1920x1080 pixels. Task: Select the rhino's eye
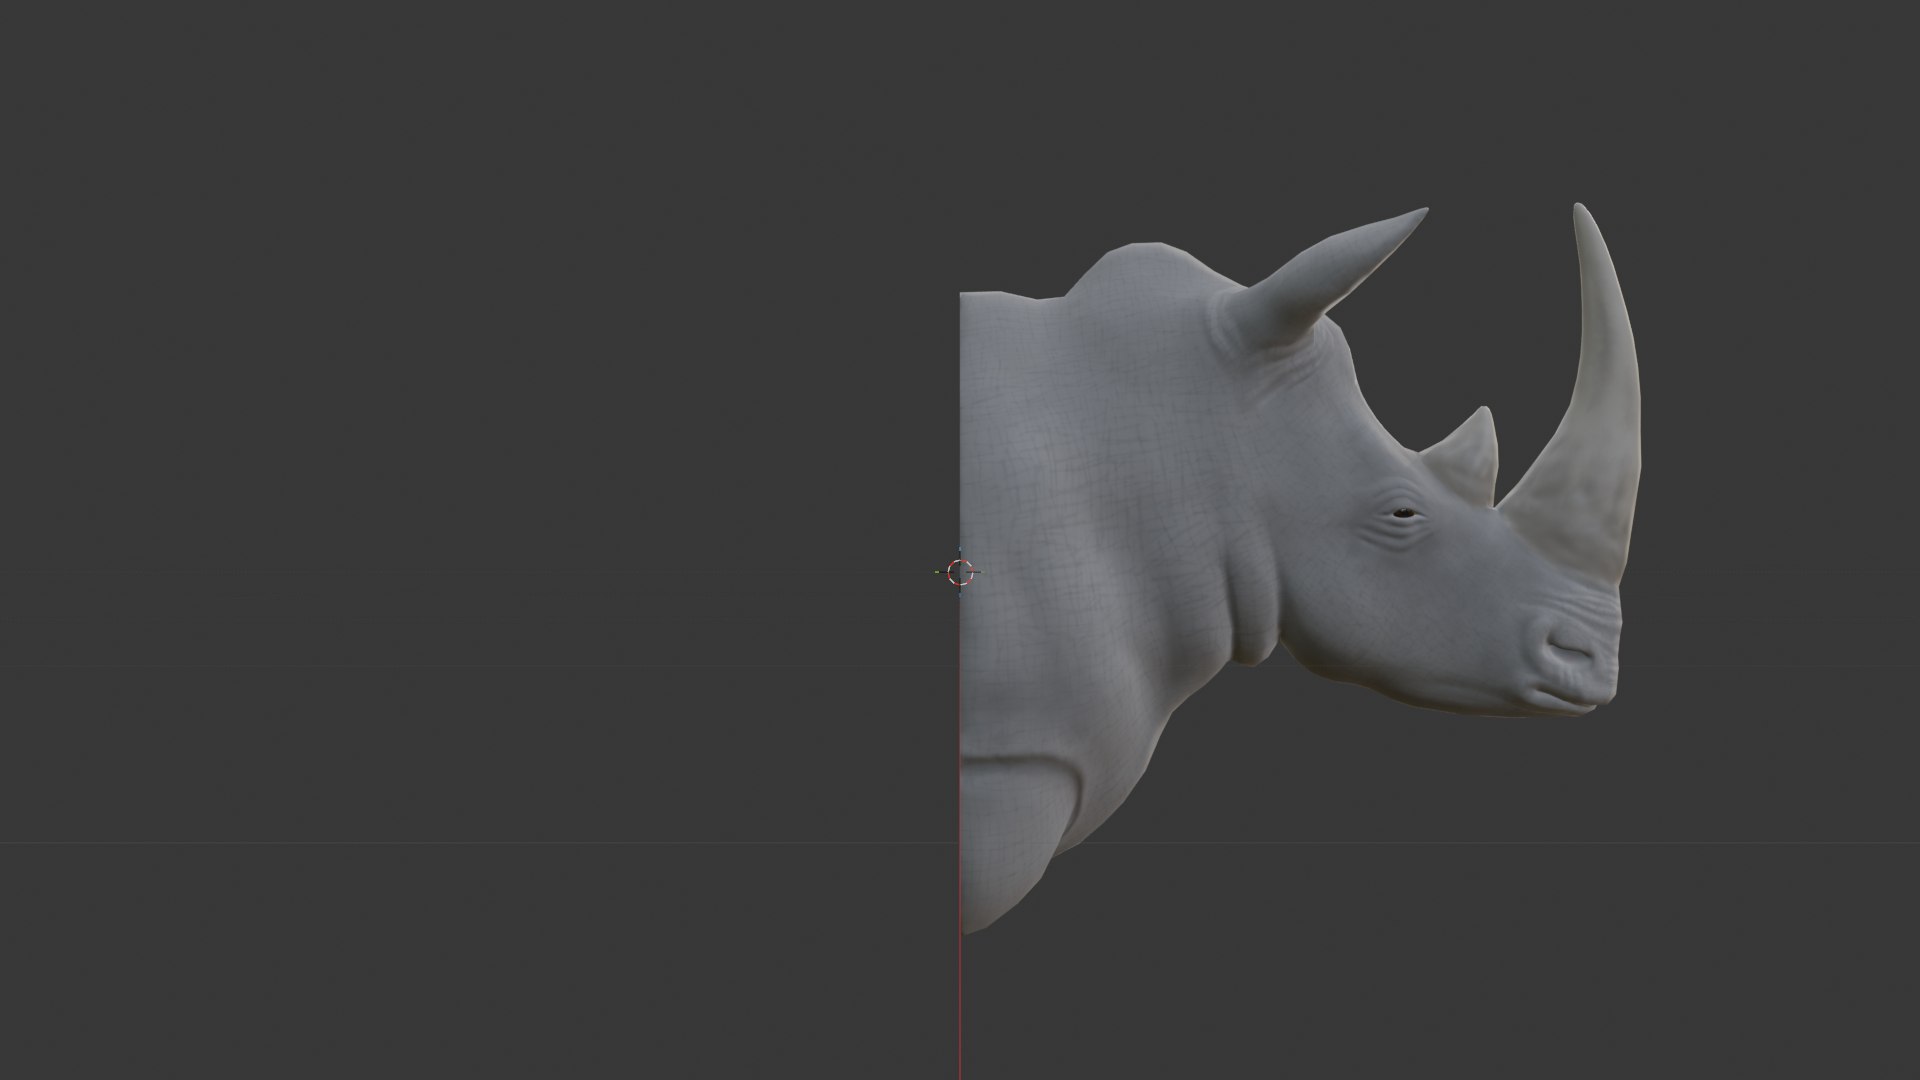[x=1405, y=514]
